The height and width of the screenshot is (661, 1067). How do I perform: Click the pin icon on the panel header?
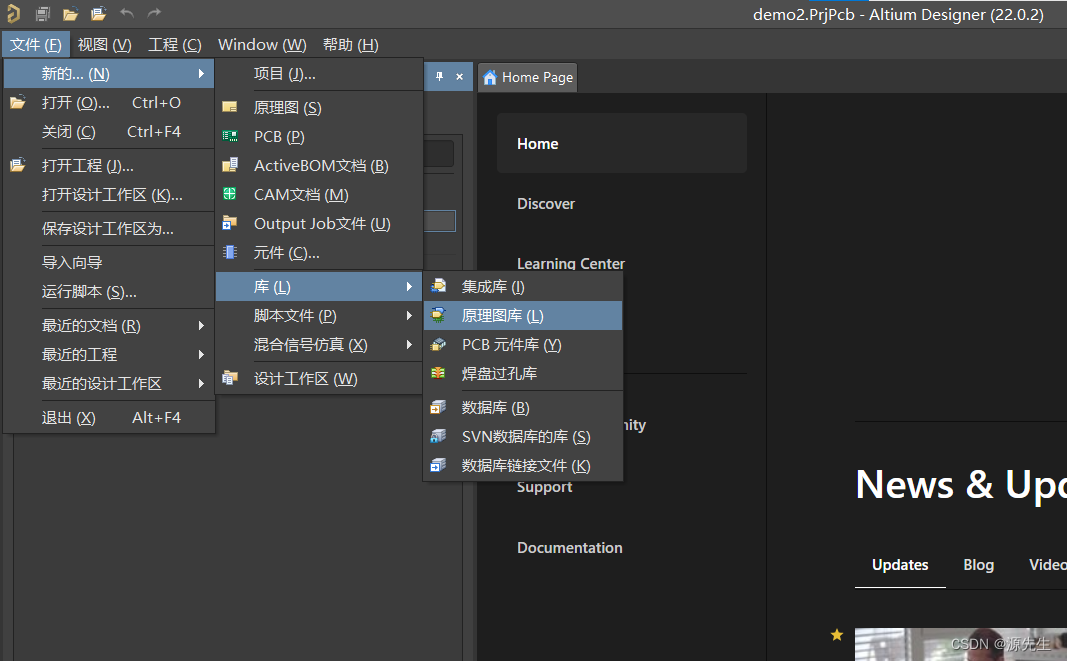(x=440, y=76)
